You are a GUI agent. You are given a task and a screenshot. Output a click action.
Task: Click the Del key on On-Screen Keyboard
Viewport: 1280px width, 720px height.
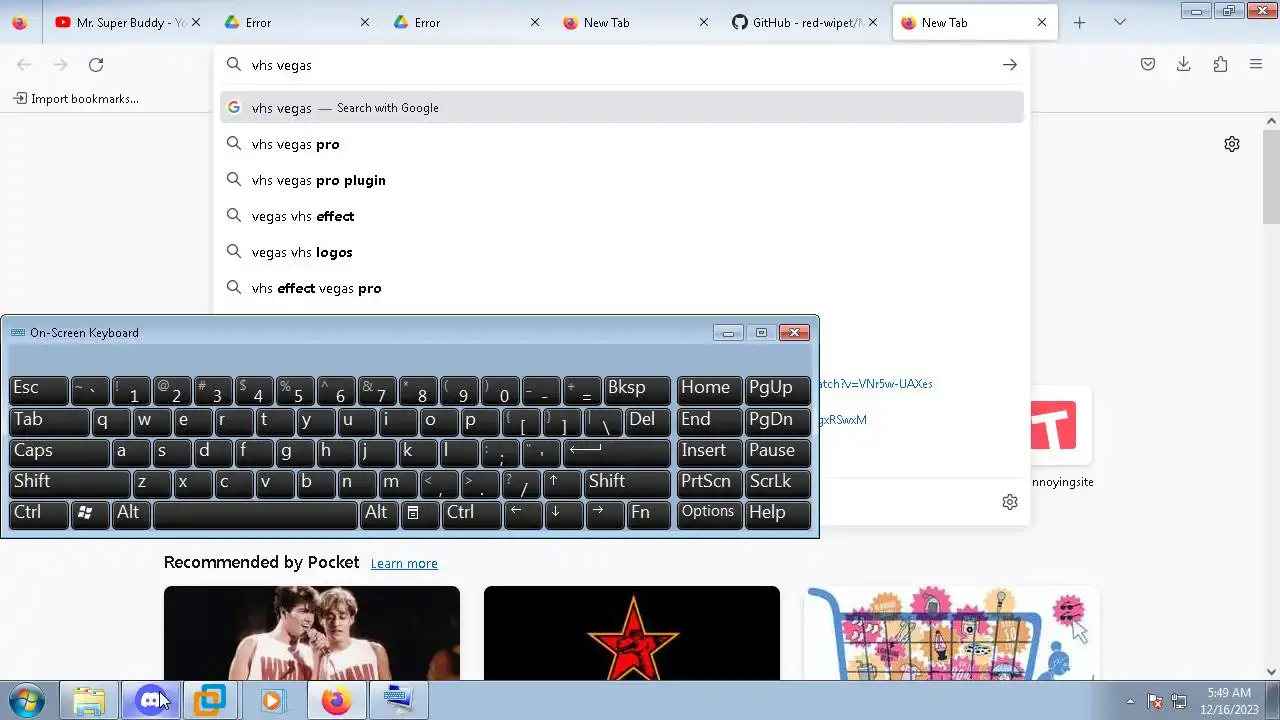(x=647, y=420)
